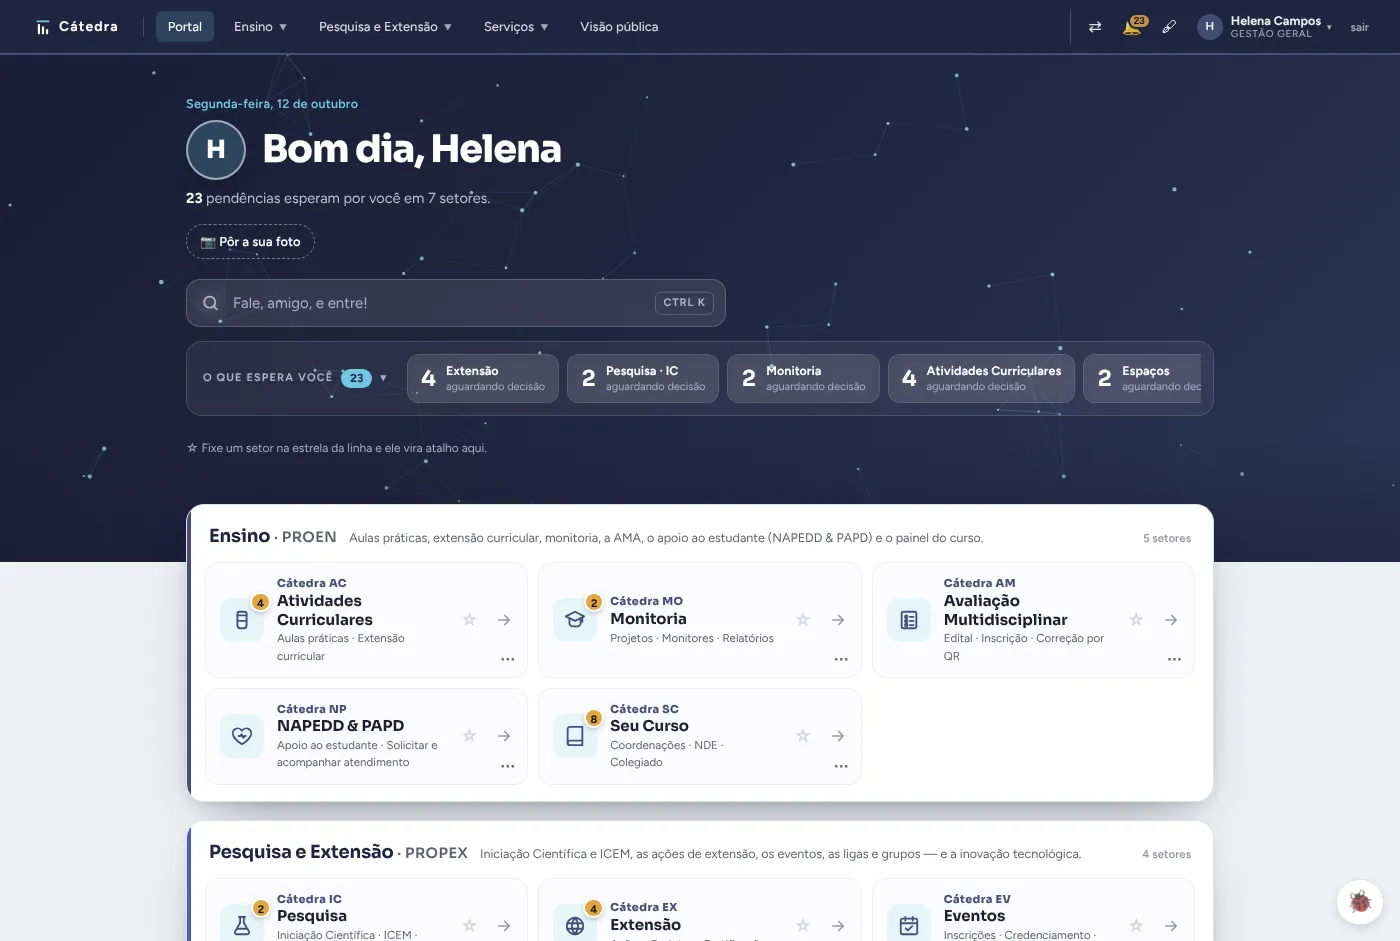Open the NAPEDD & PAPD arrow

pyautogui.click(x=504, y=736)
